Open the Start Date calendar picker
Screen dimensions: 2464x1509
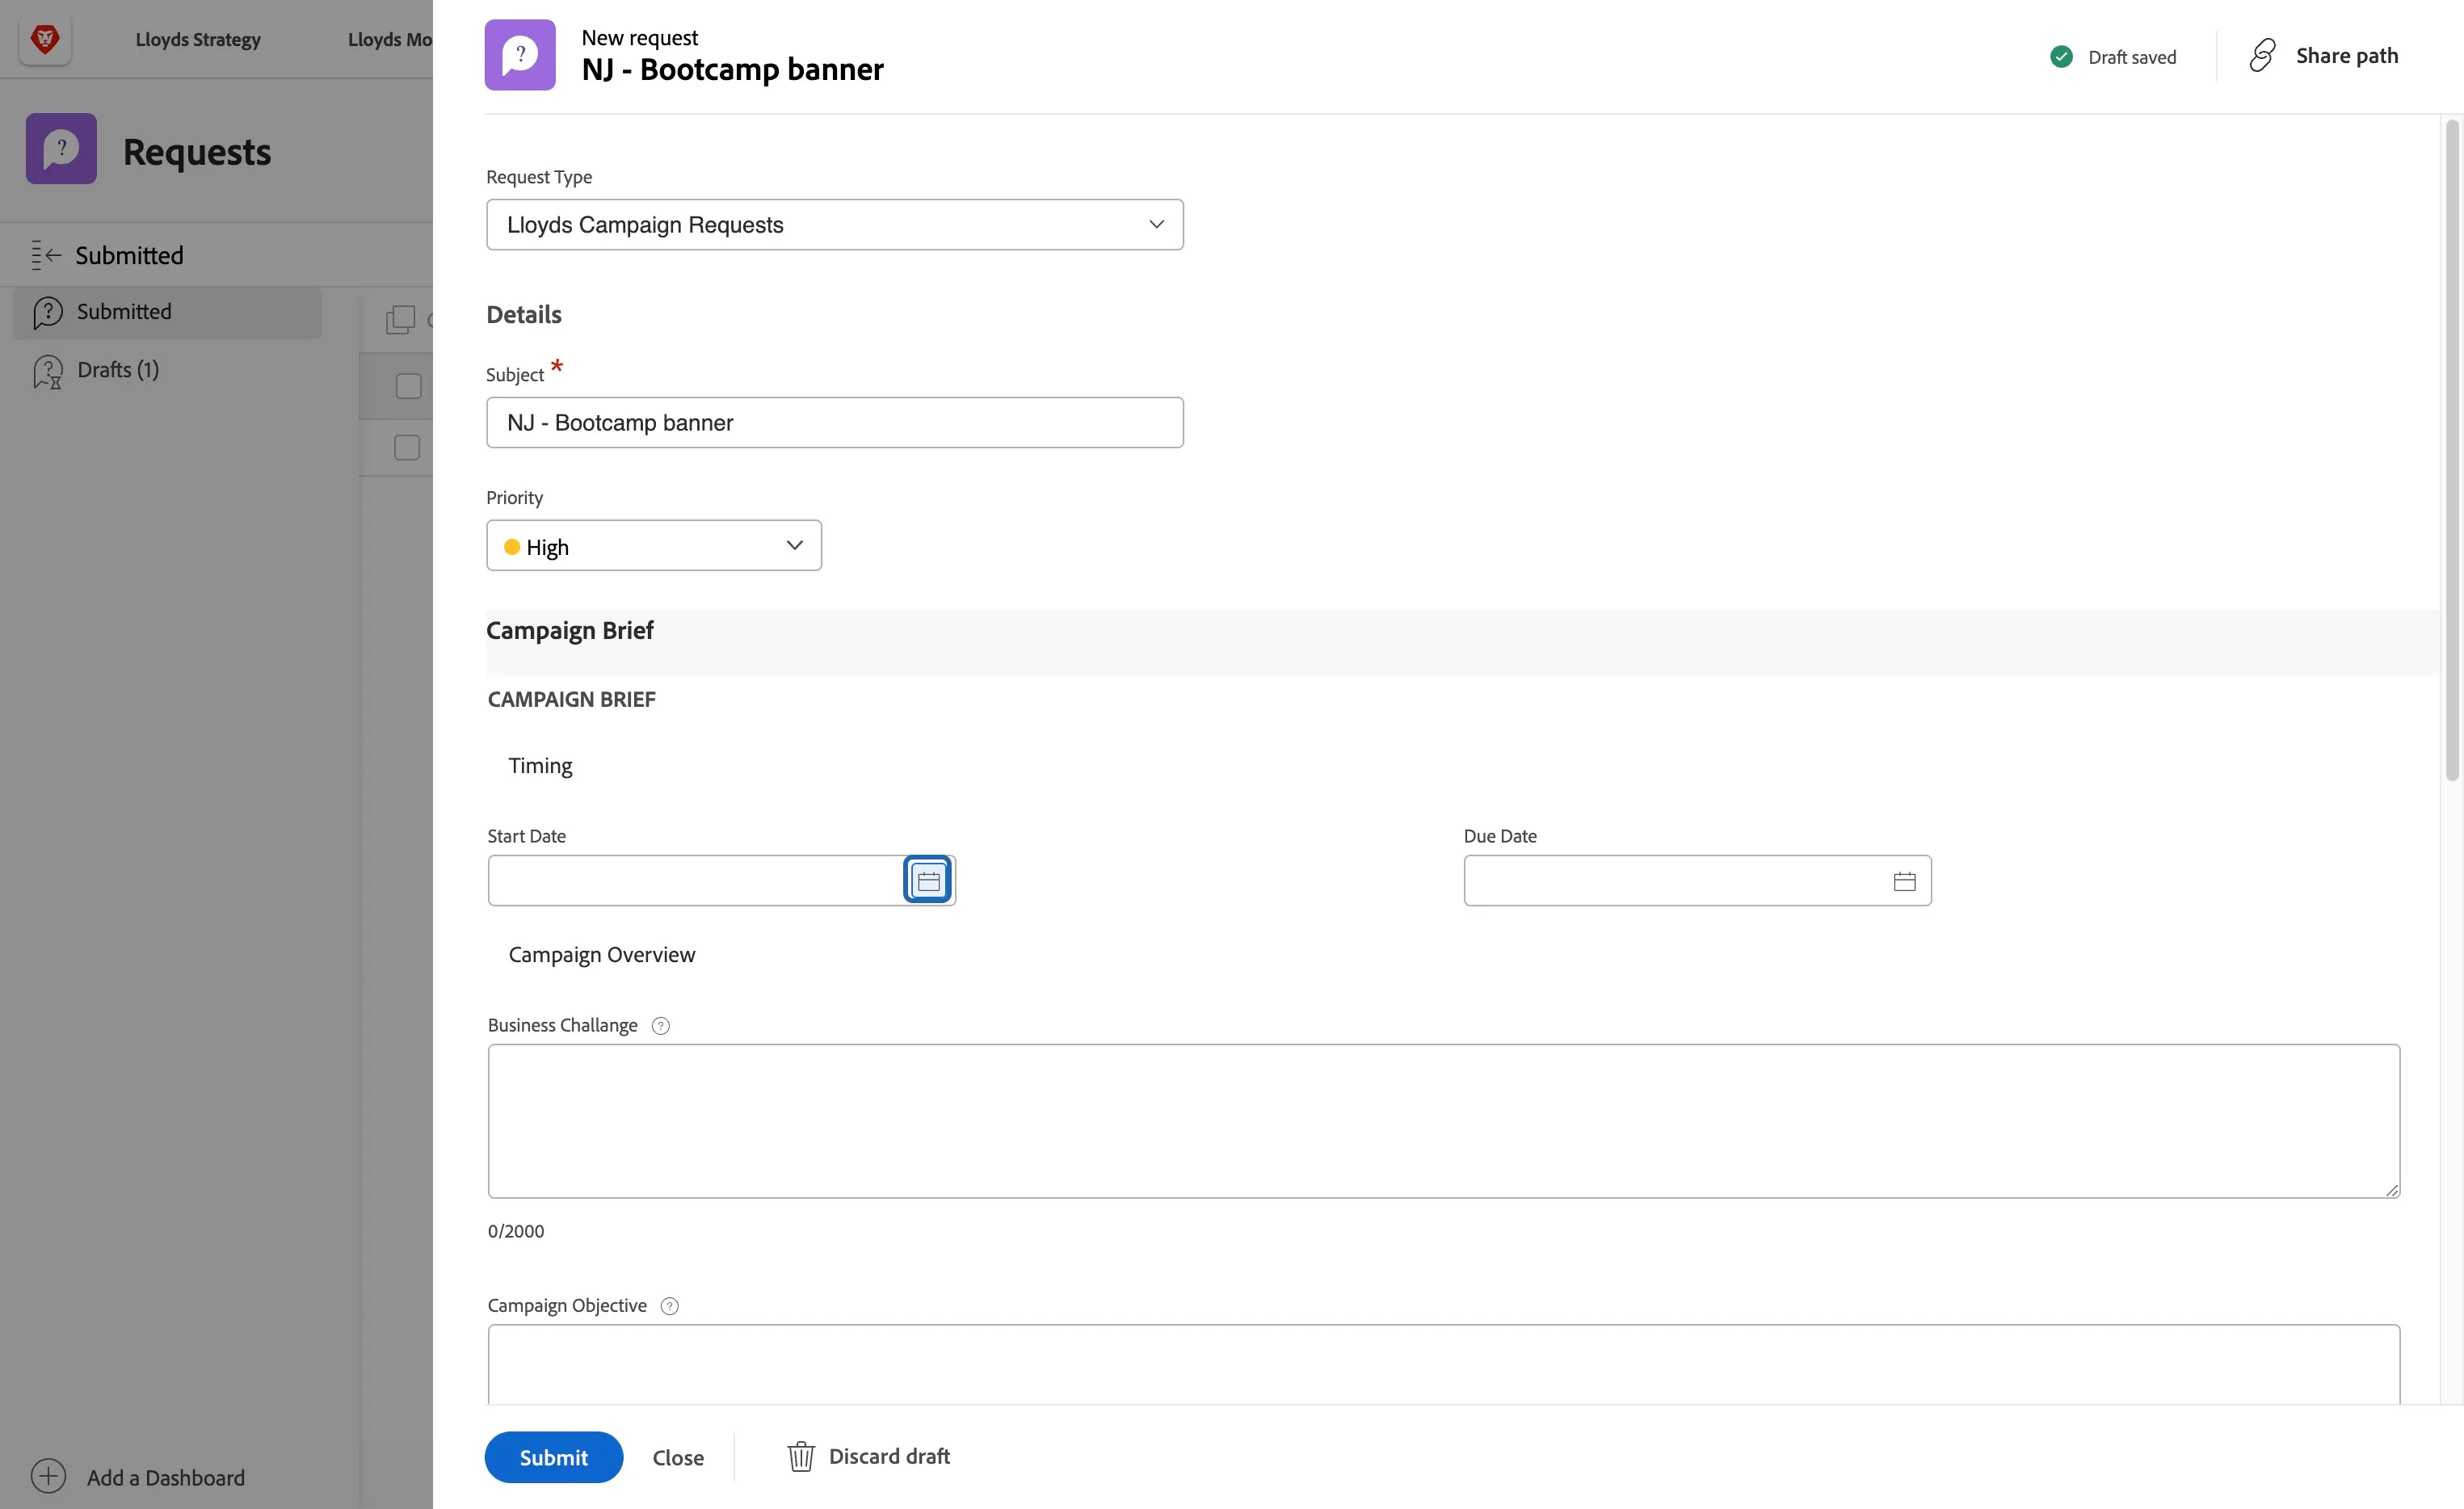[928, 880]
